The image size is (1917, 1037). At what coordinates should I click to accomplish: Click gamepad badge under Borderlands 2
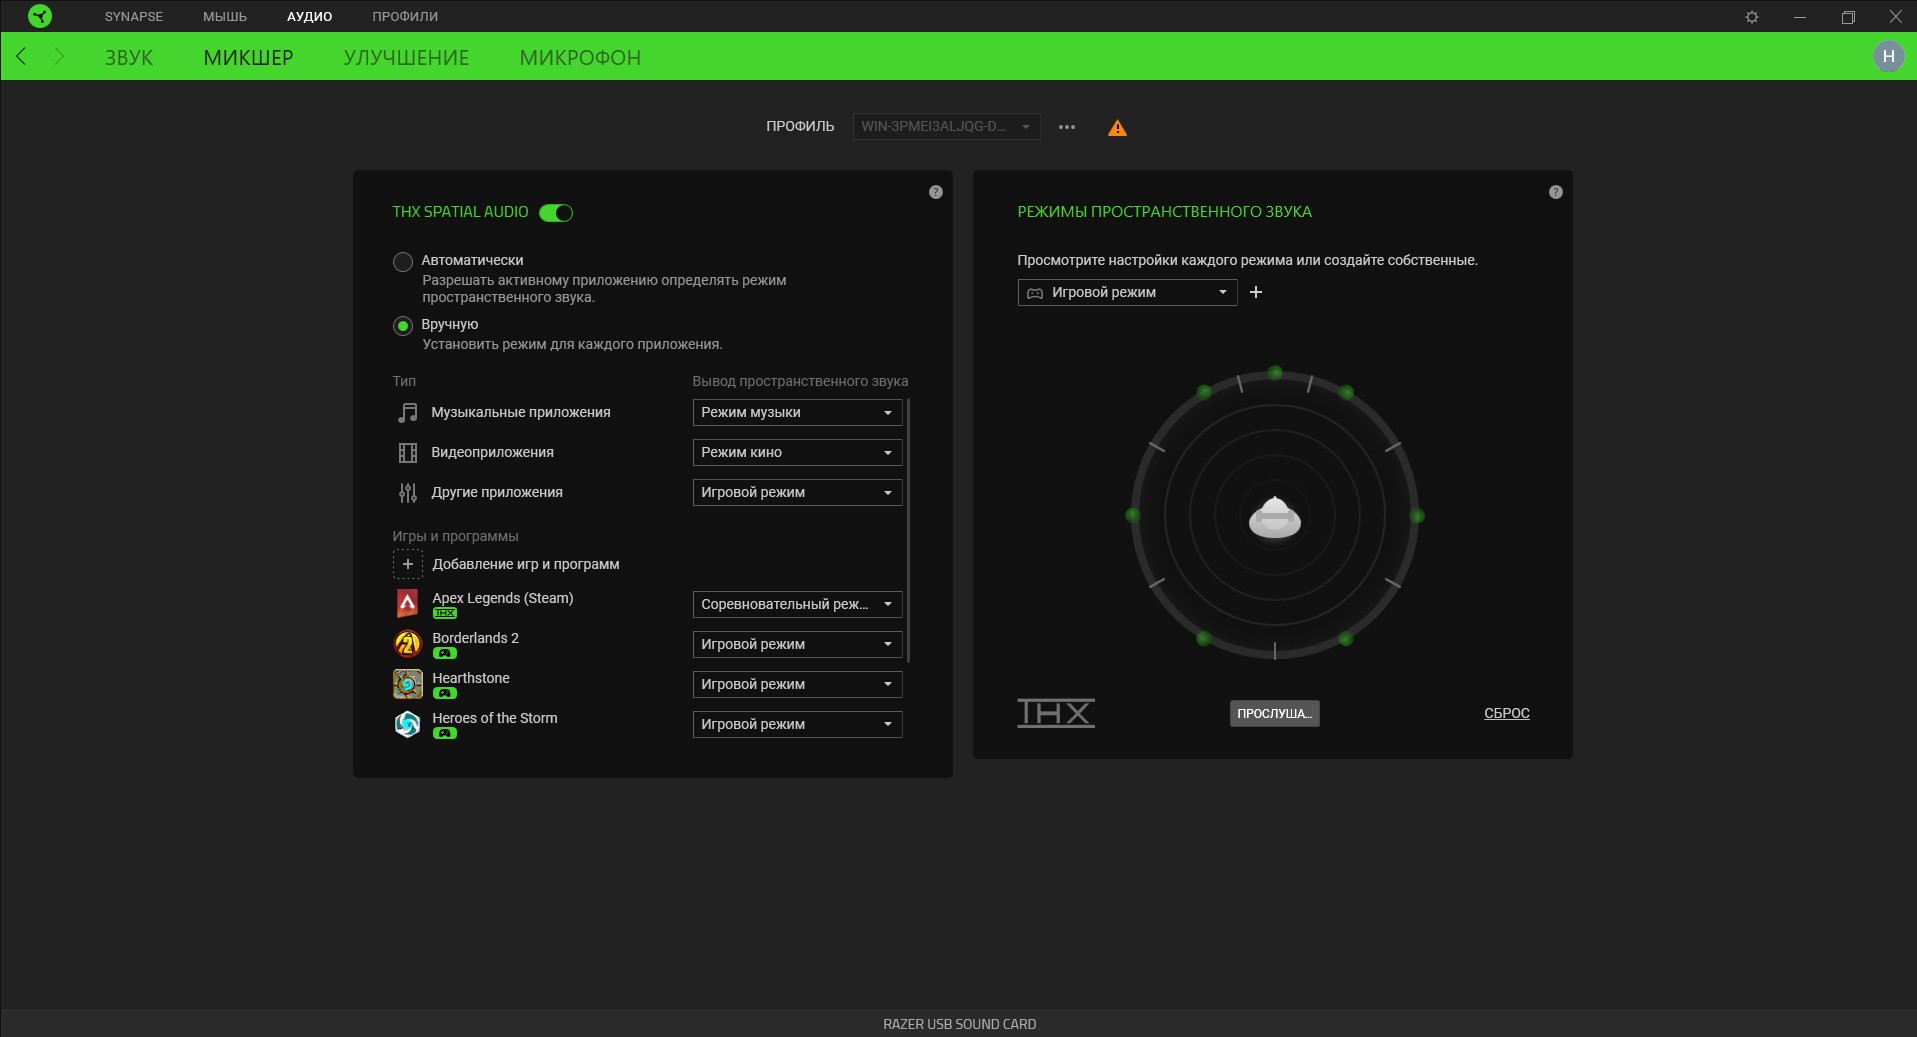tap(445, 653)
